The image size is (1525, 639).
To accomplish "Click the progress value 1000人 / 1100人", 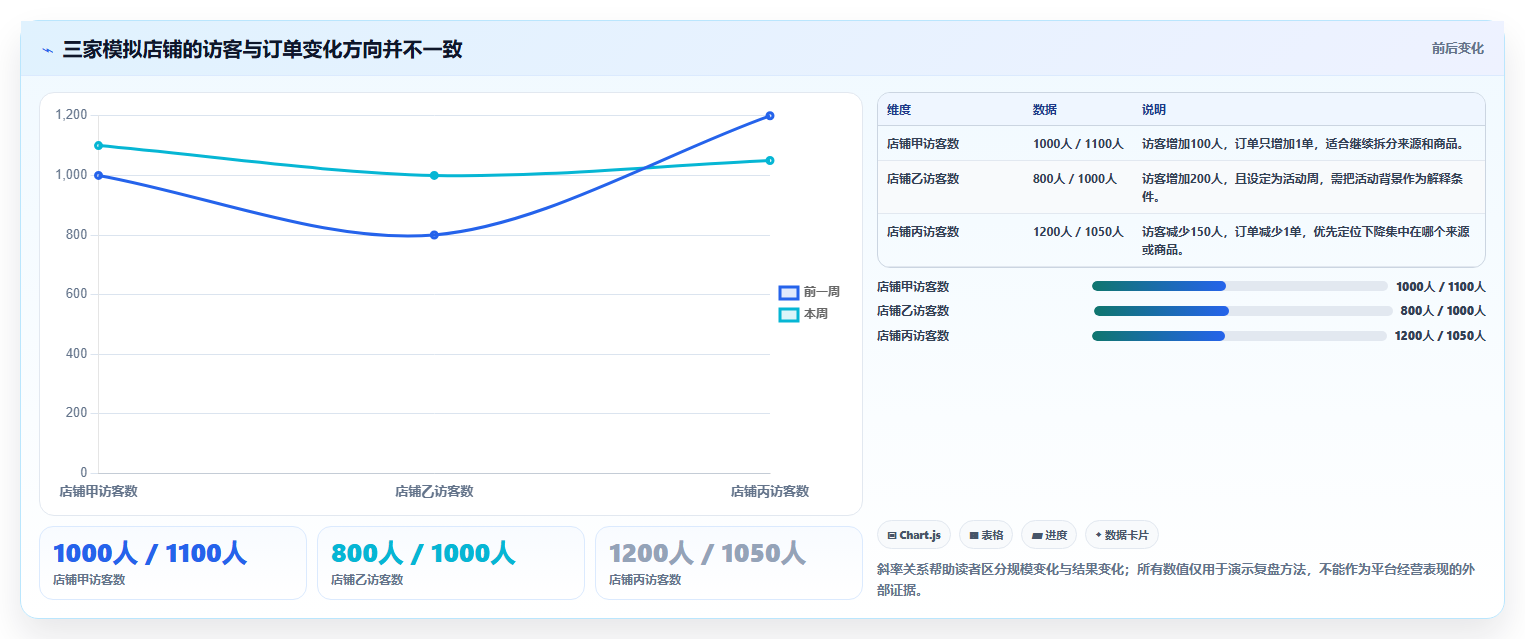I will point(1441,287).
